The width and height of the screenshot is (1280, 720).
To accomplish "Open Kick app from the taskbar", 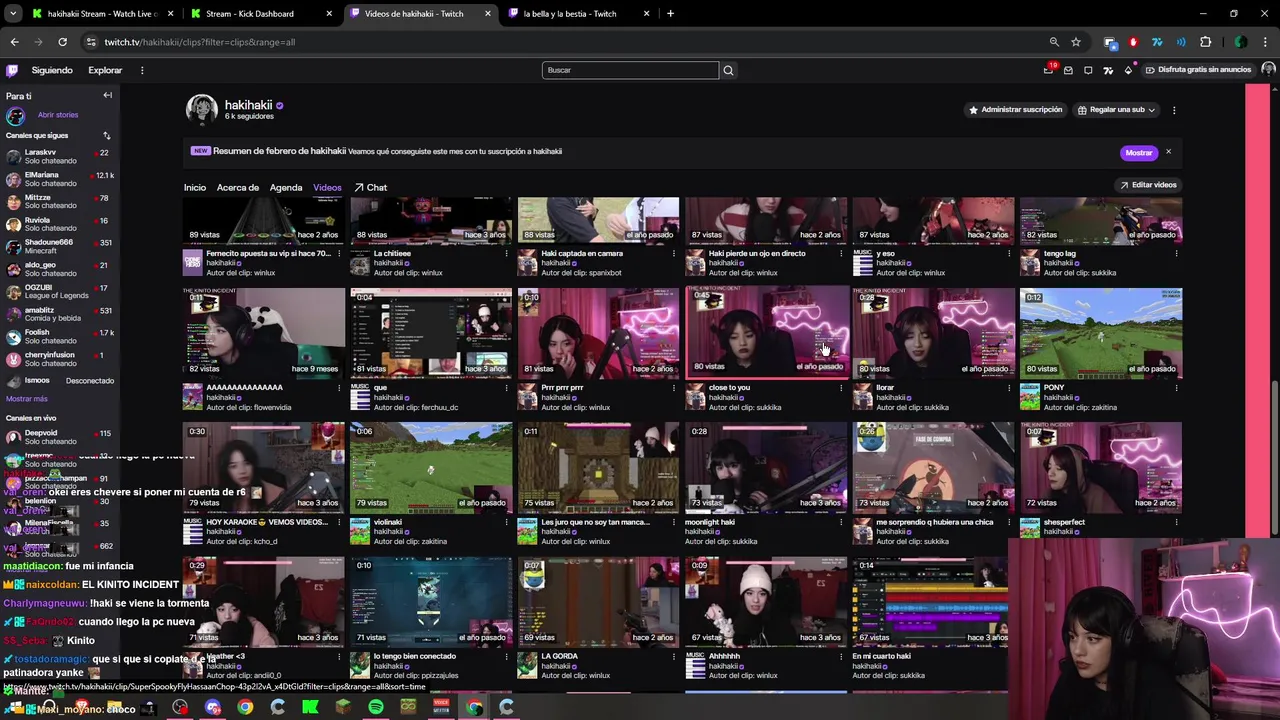I will coord(310,707).
